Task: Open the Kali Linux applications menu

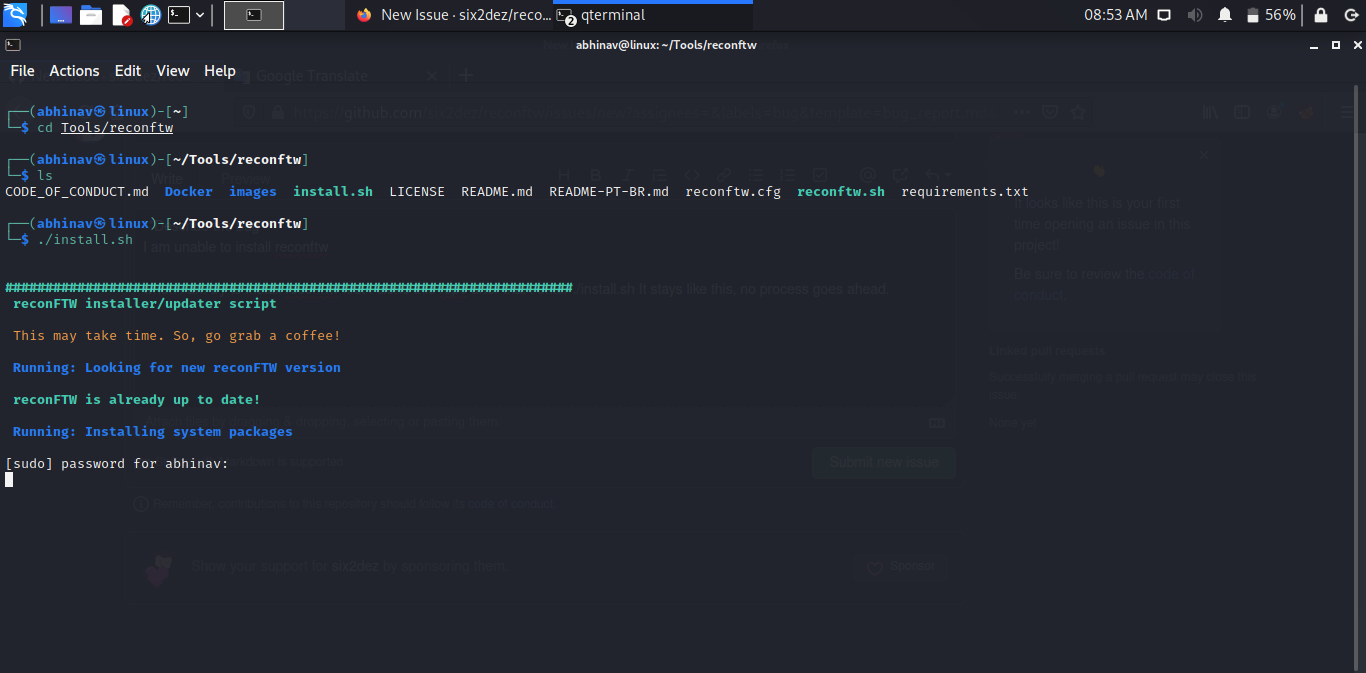Action: pos(15,15)
